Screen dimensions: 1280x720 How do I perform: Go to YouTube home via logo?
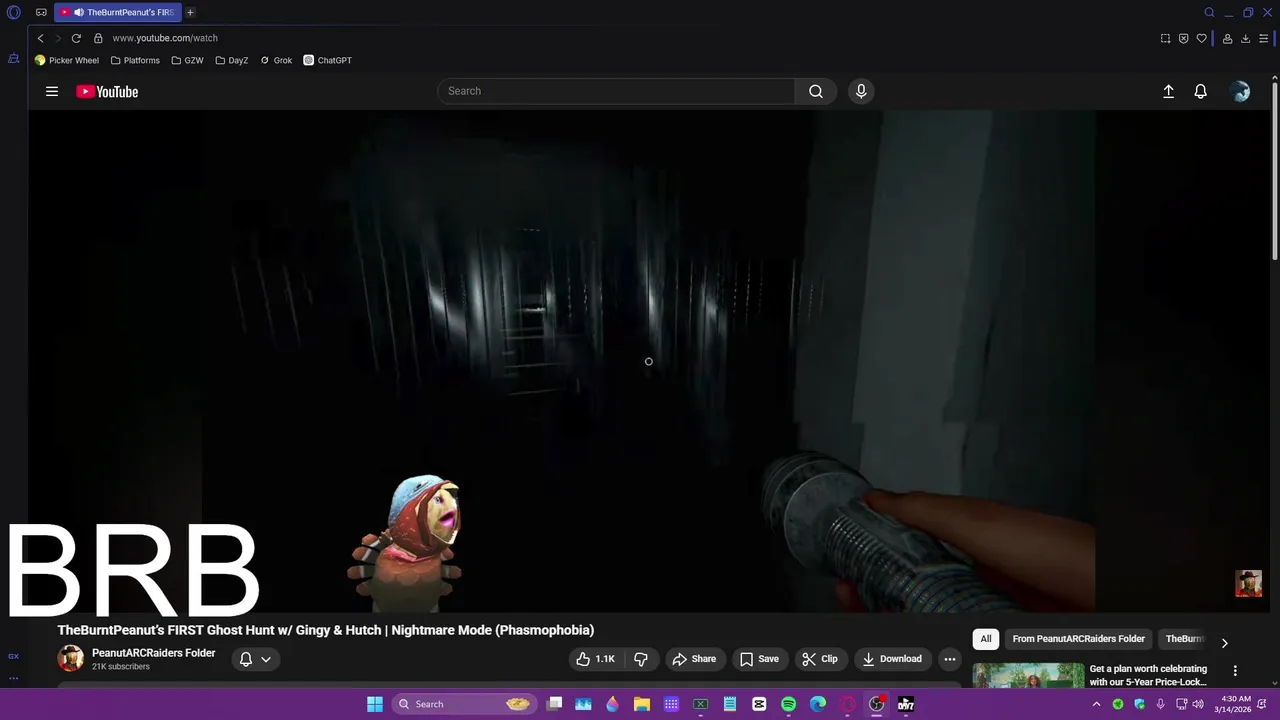107,91
